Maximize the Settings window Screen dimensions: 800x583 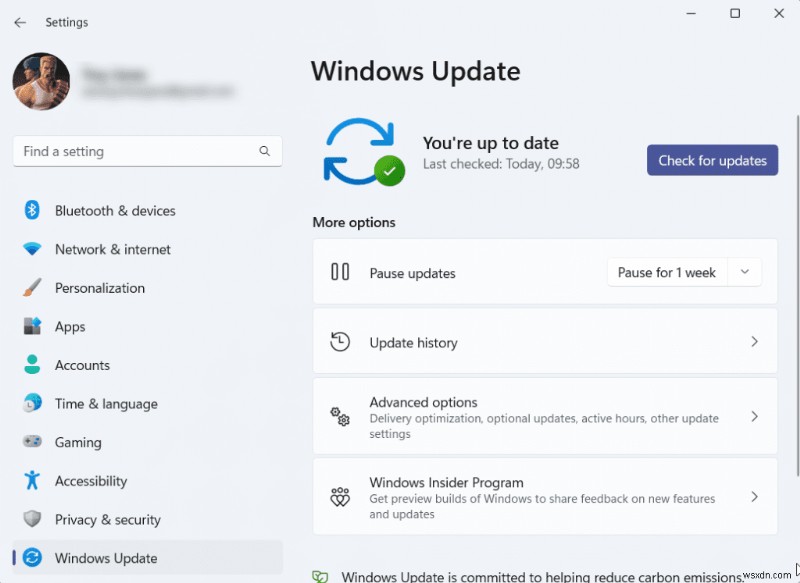(735, 13)
